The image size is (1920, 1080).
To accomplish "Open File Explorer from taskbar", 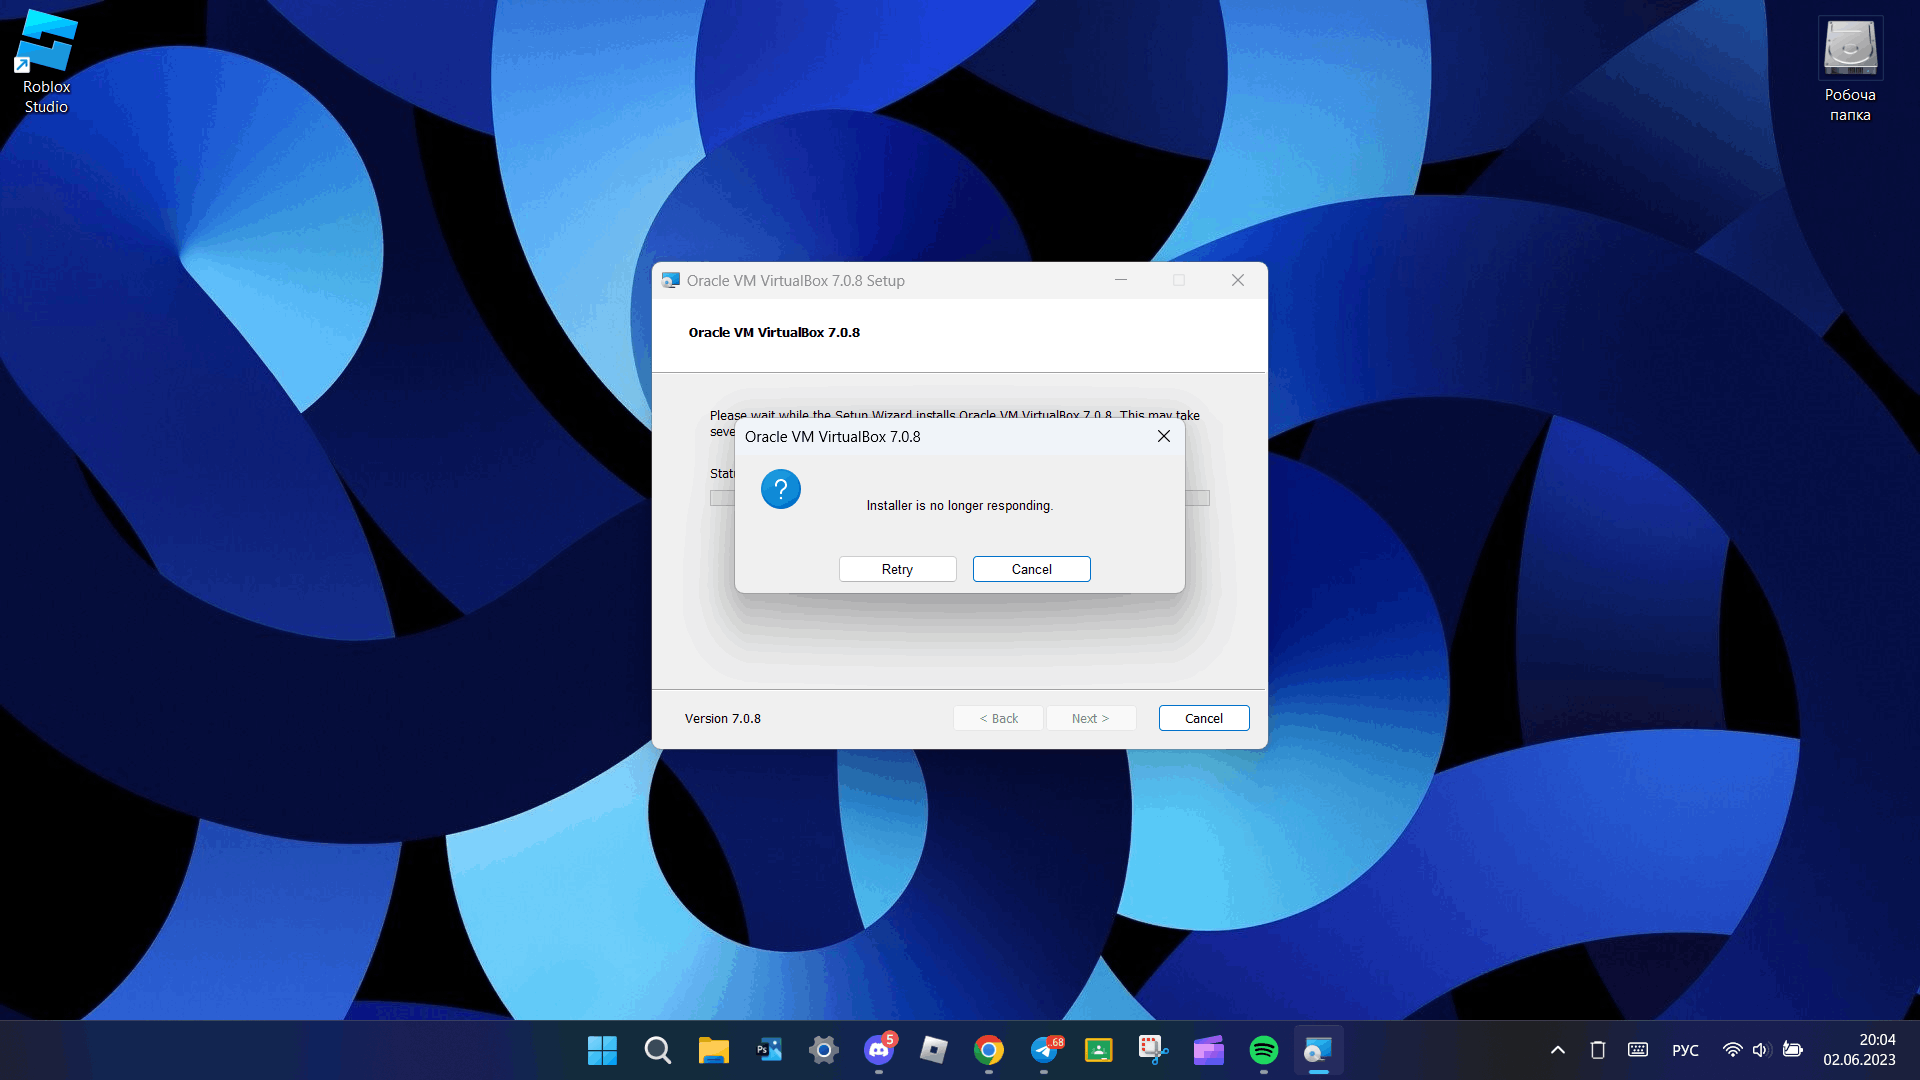I will (713, 1050).
